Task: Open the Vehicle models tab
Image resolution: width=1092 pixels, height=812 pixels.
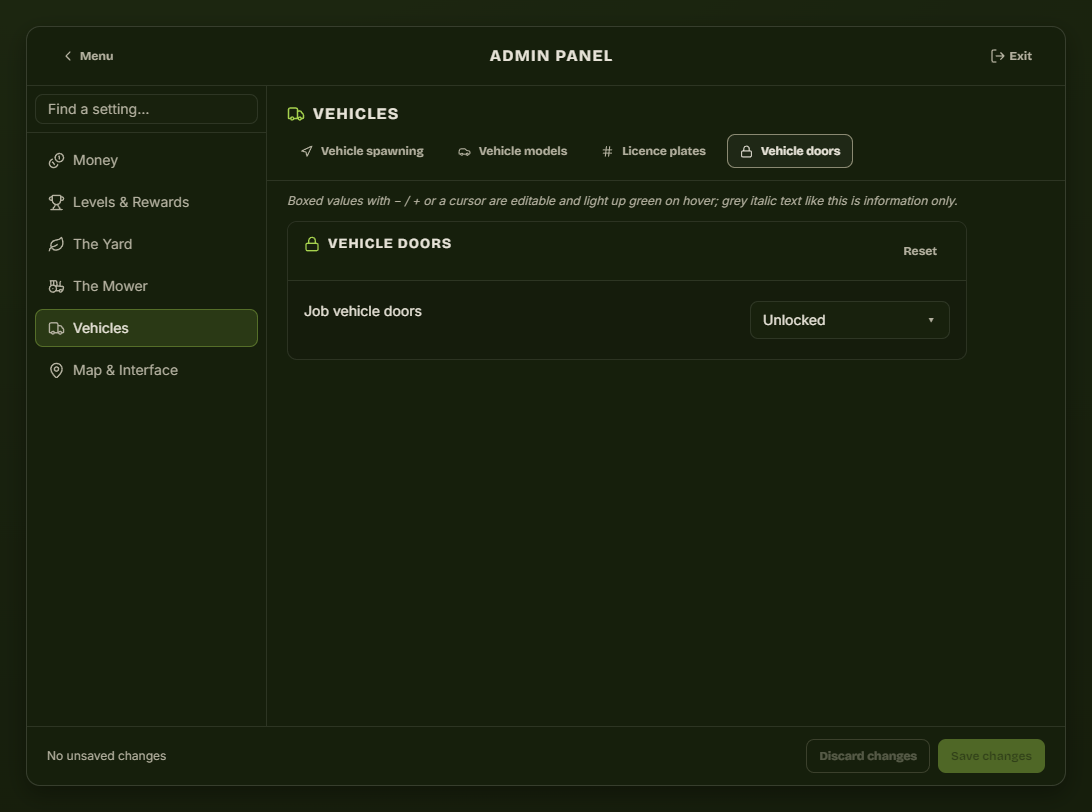Action: pos(513,151)
